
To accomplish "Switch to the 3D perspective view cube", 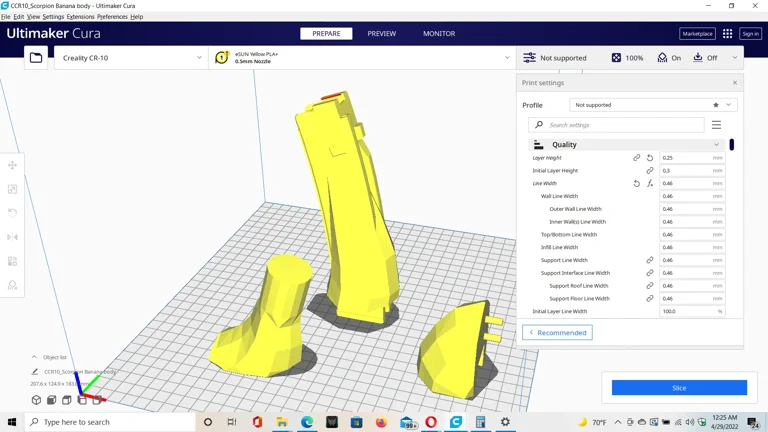I will tap(36, 400).
